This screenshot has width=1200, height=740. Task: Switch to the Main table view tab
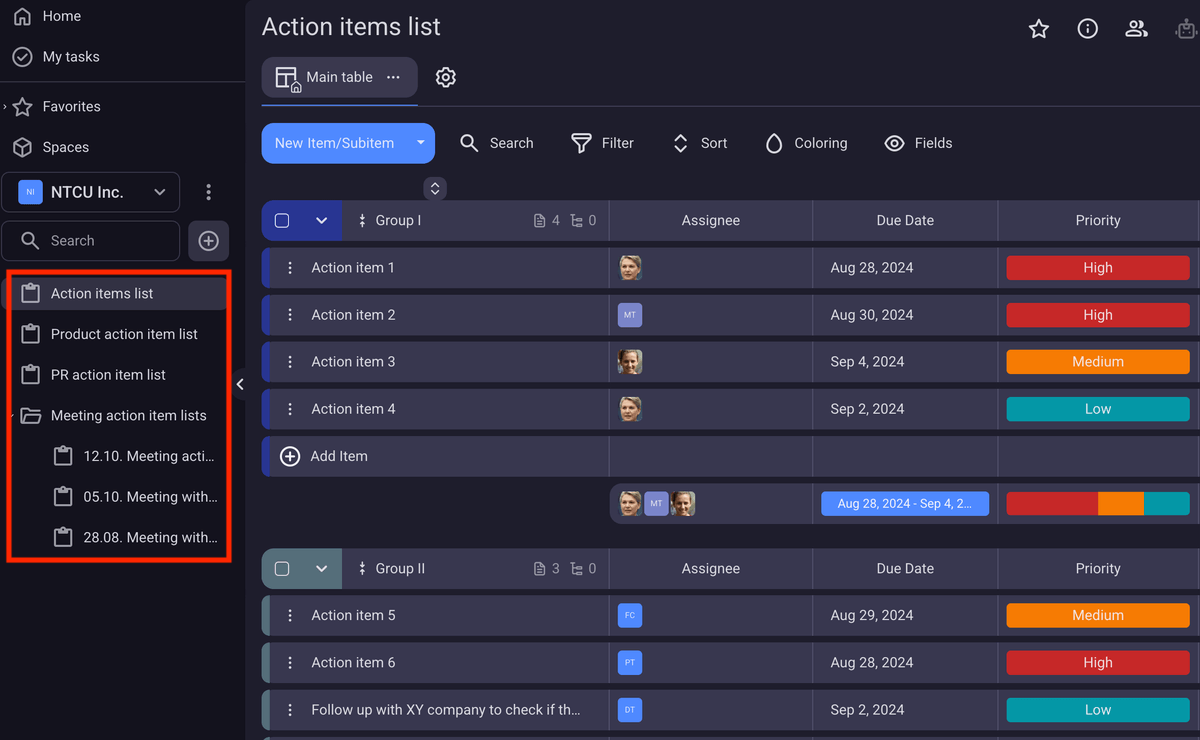[x=339, y=77]
